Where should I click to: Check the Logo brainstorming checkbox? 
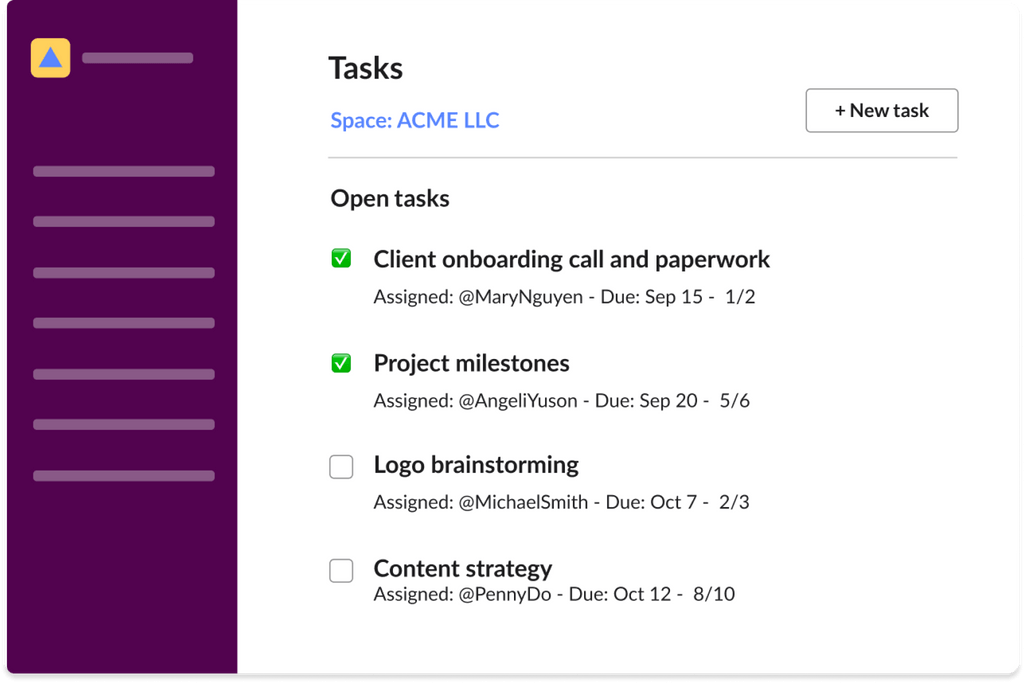coord(342,466)
